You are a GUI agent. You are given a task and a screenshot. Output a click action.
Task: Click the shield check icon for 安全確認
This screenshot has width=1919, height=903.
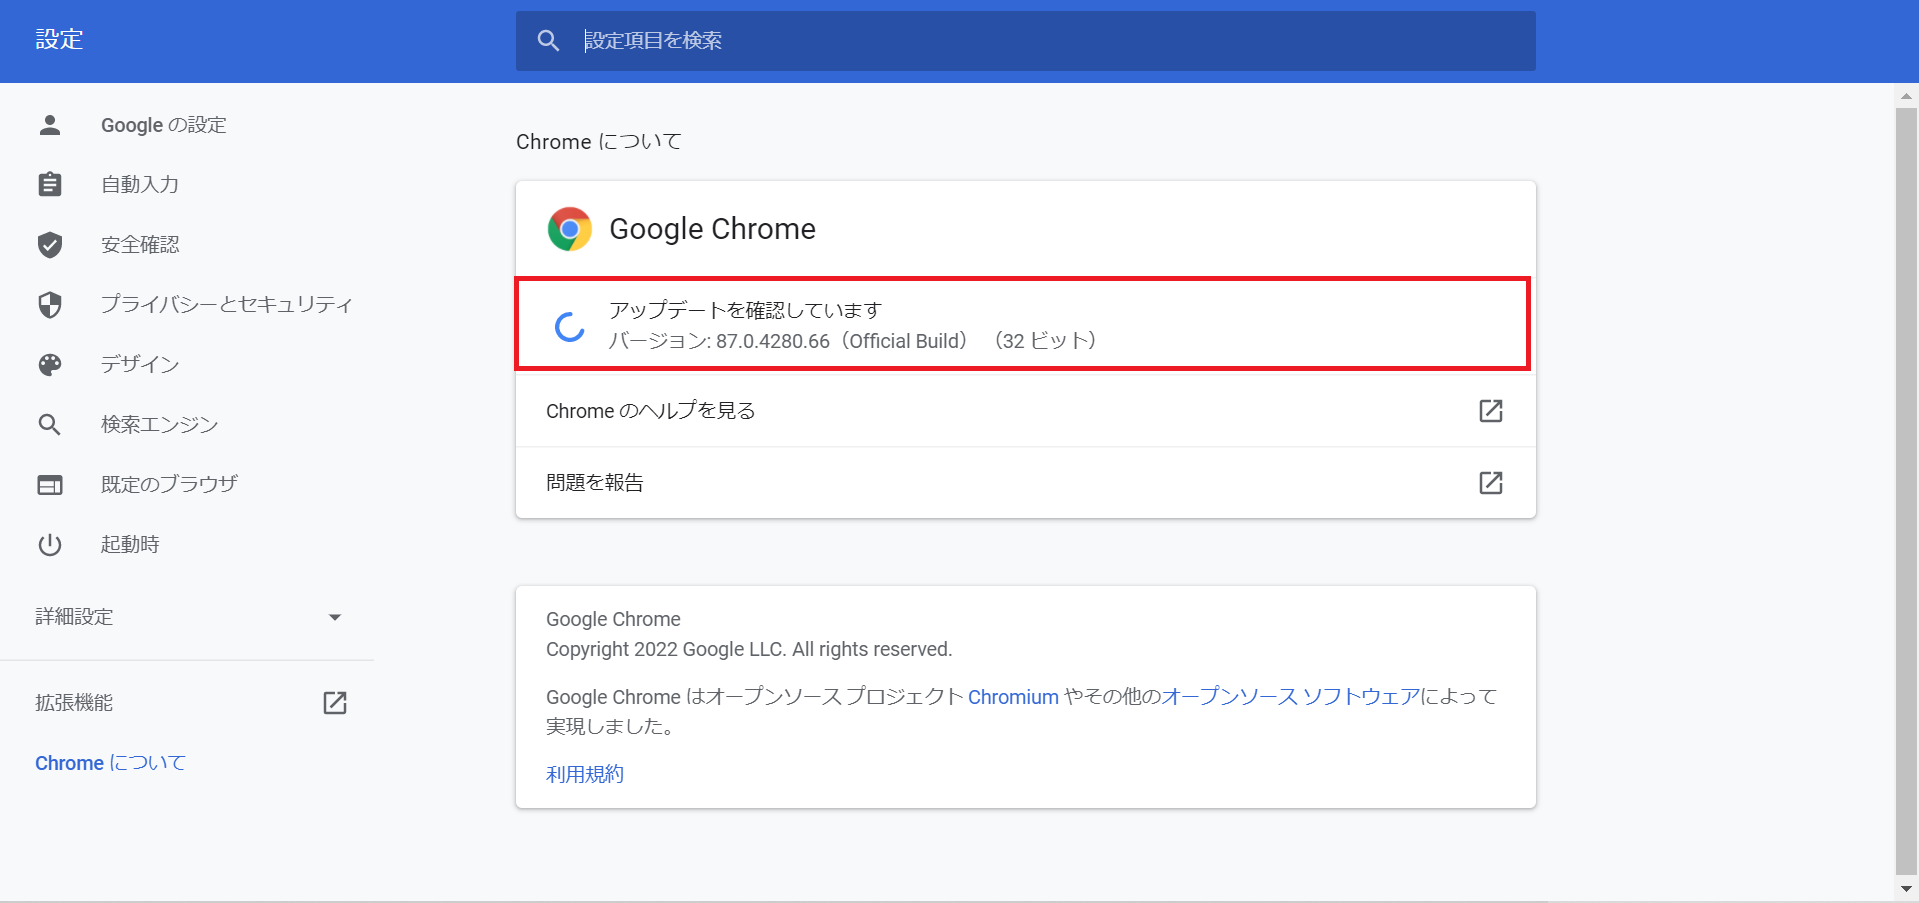(x=50, y=245)
